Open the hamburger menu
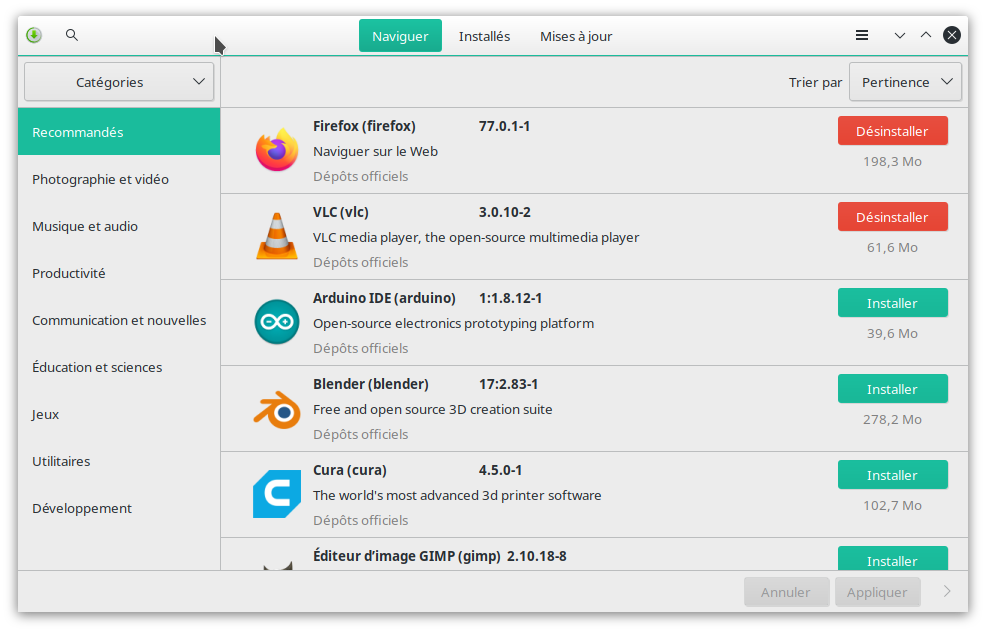The height and width of the screenshot is (632, 986). pyautogui.click(x=862, y=35)
